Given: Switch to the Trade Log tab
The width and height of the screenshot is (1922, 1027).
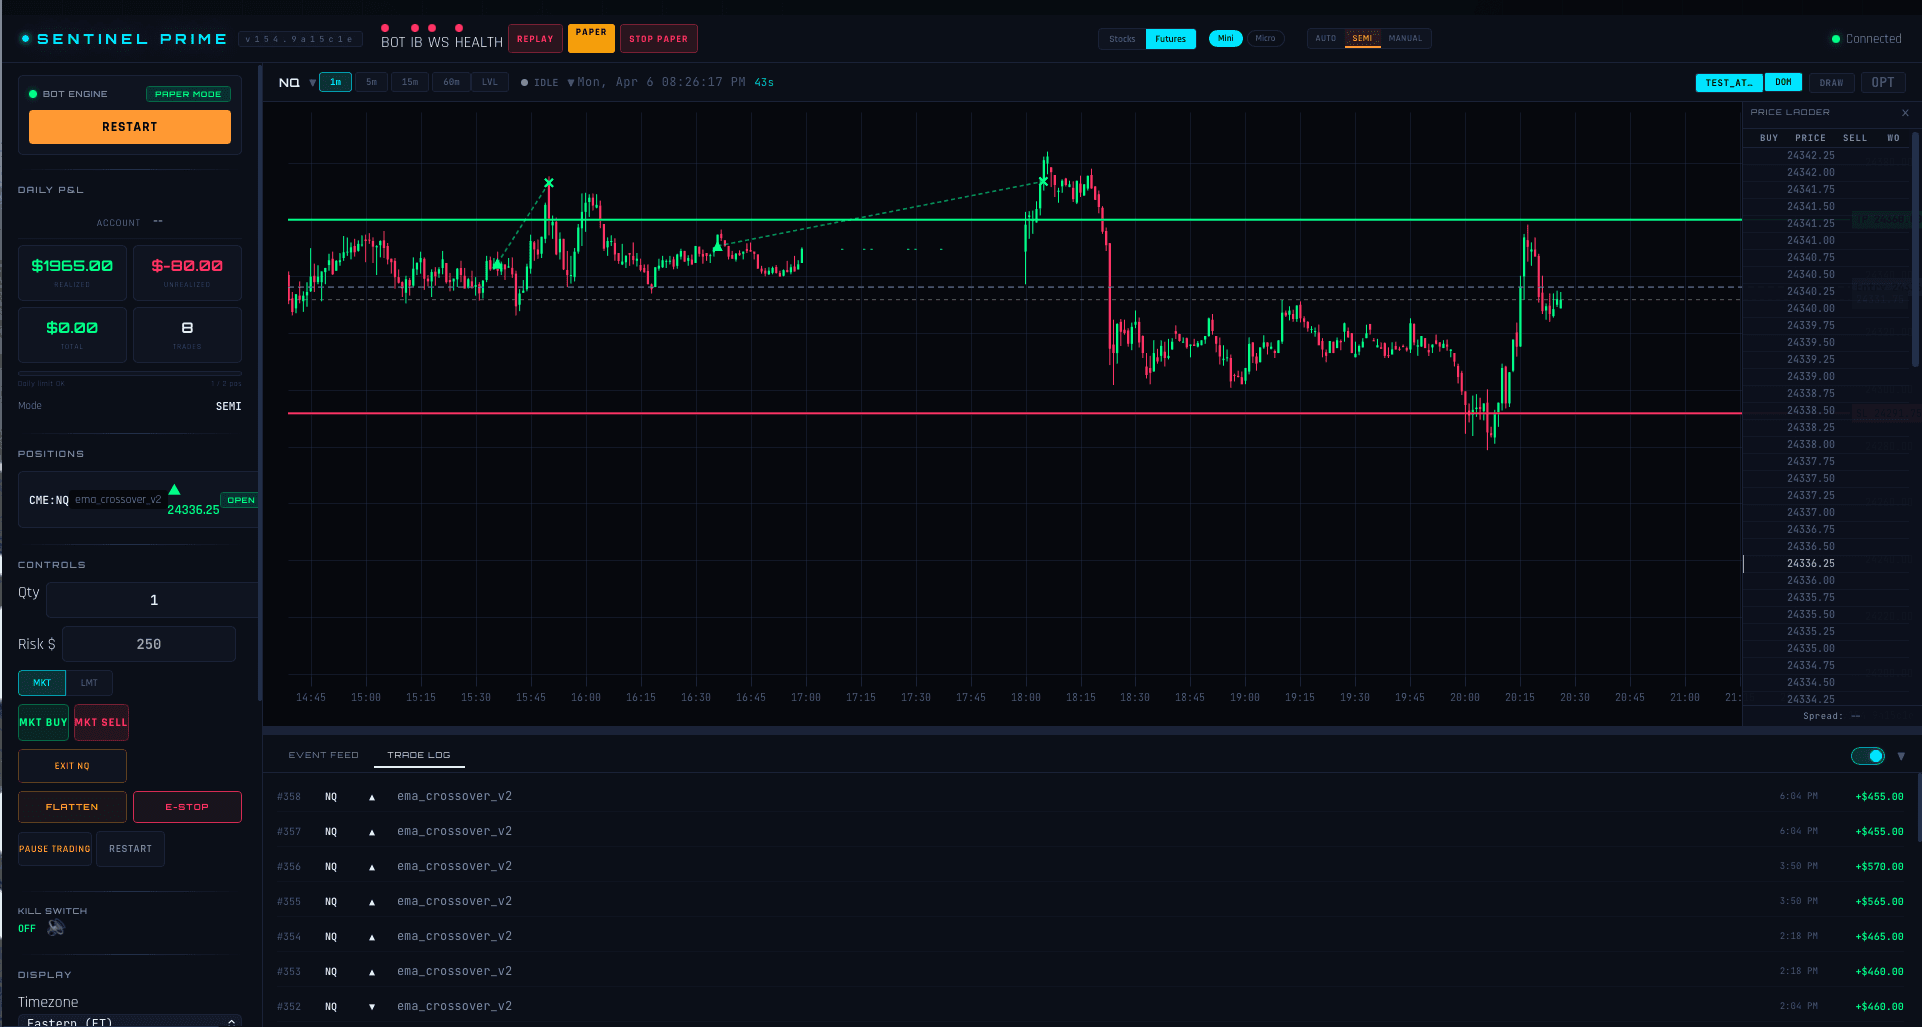Looking at the screenshot, I should 419,755.
